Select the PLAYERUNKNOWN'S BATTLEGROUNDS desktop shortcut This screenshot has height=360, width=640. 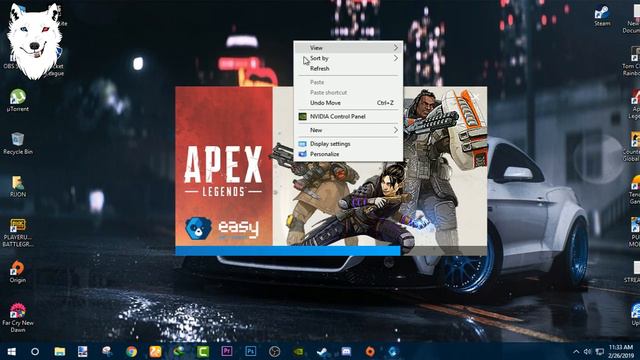(18, 232)
